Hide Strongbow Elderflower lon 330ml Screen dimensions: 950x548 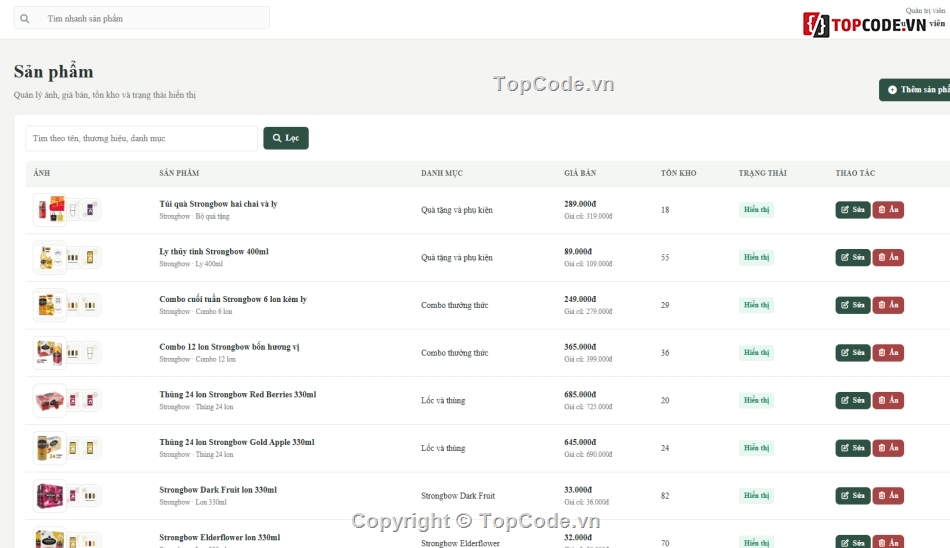[888, 542]
